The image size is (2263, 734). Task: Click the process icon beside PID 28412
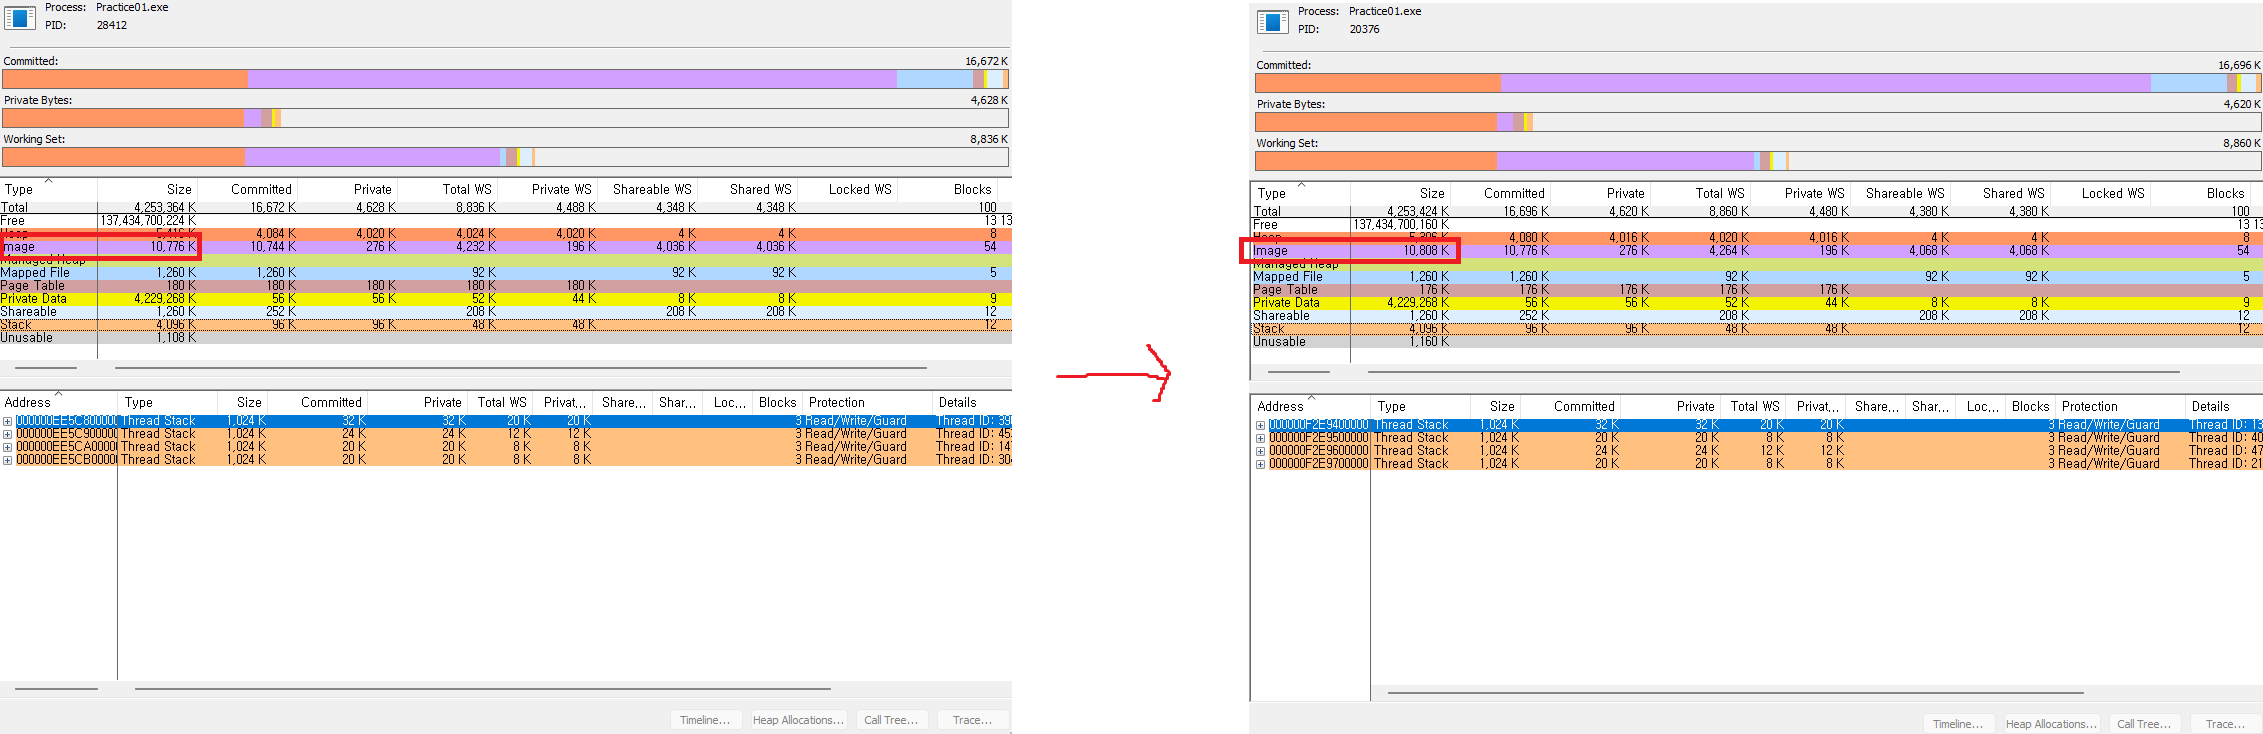tap(20, 18)
